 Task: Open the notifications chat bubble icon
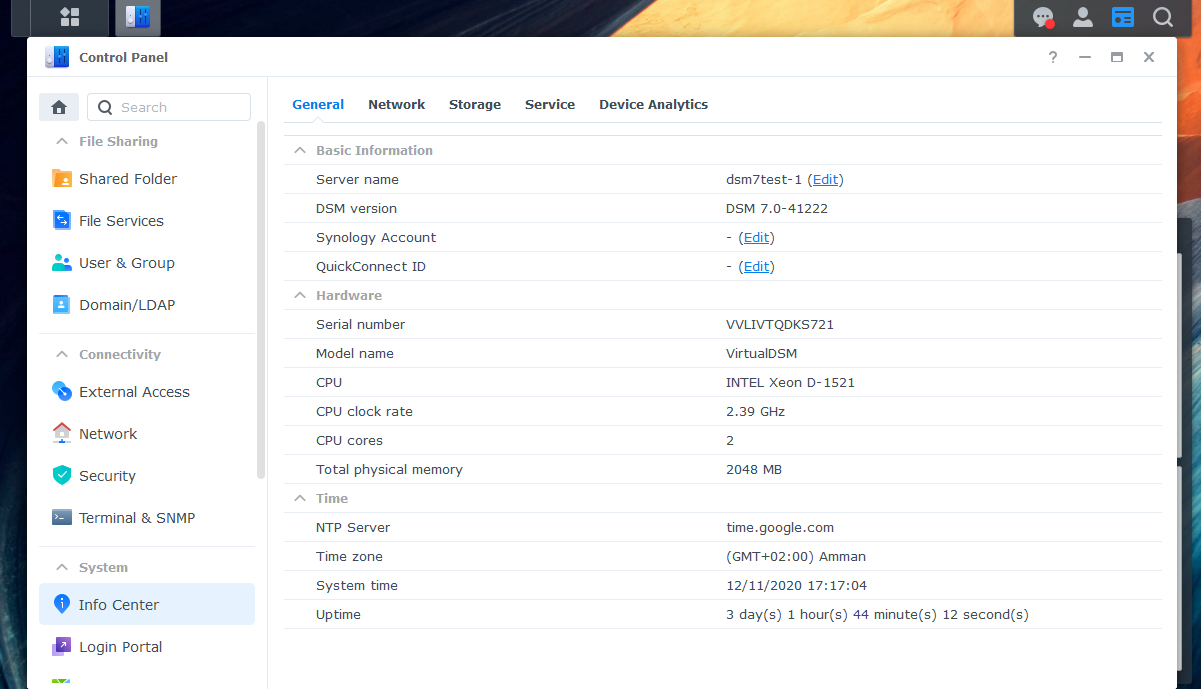pos(1043,17)
